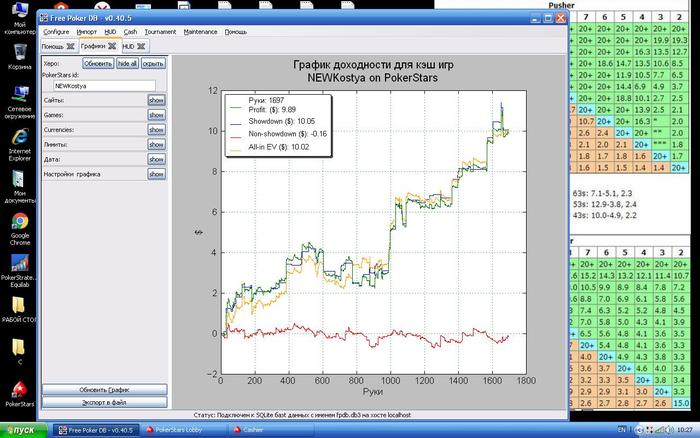Open the Start (пуск) menu
The image size is (700, 438).
24,430
